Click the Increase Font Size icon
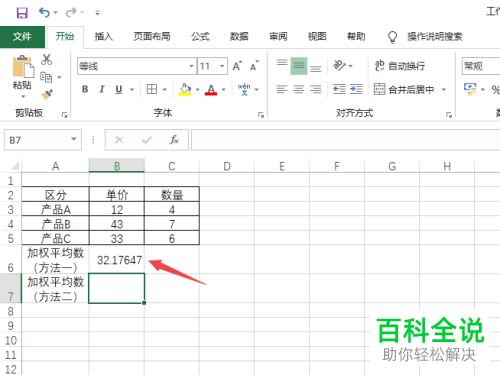 point(237,66)
